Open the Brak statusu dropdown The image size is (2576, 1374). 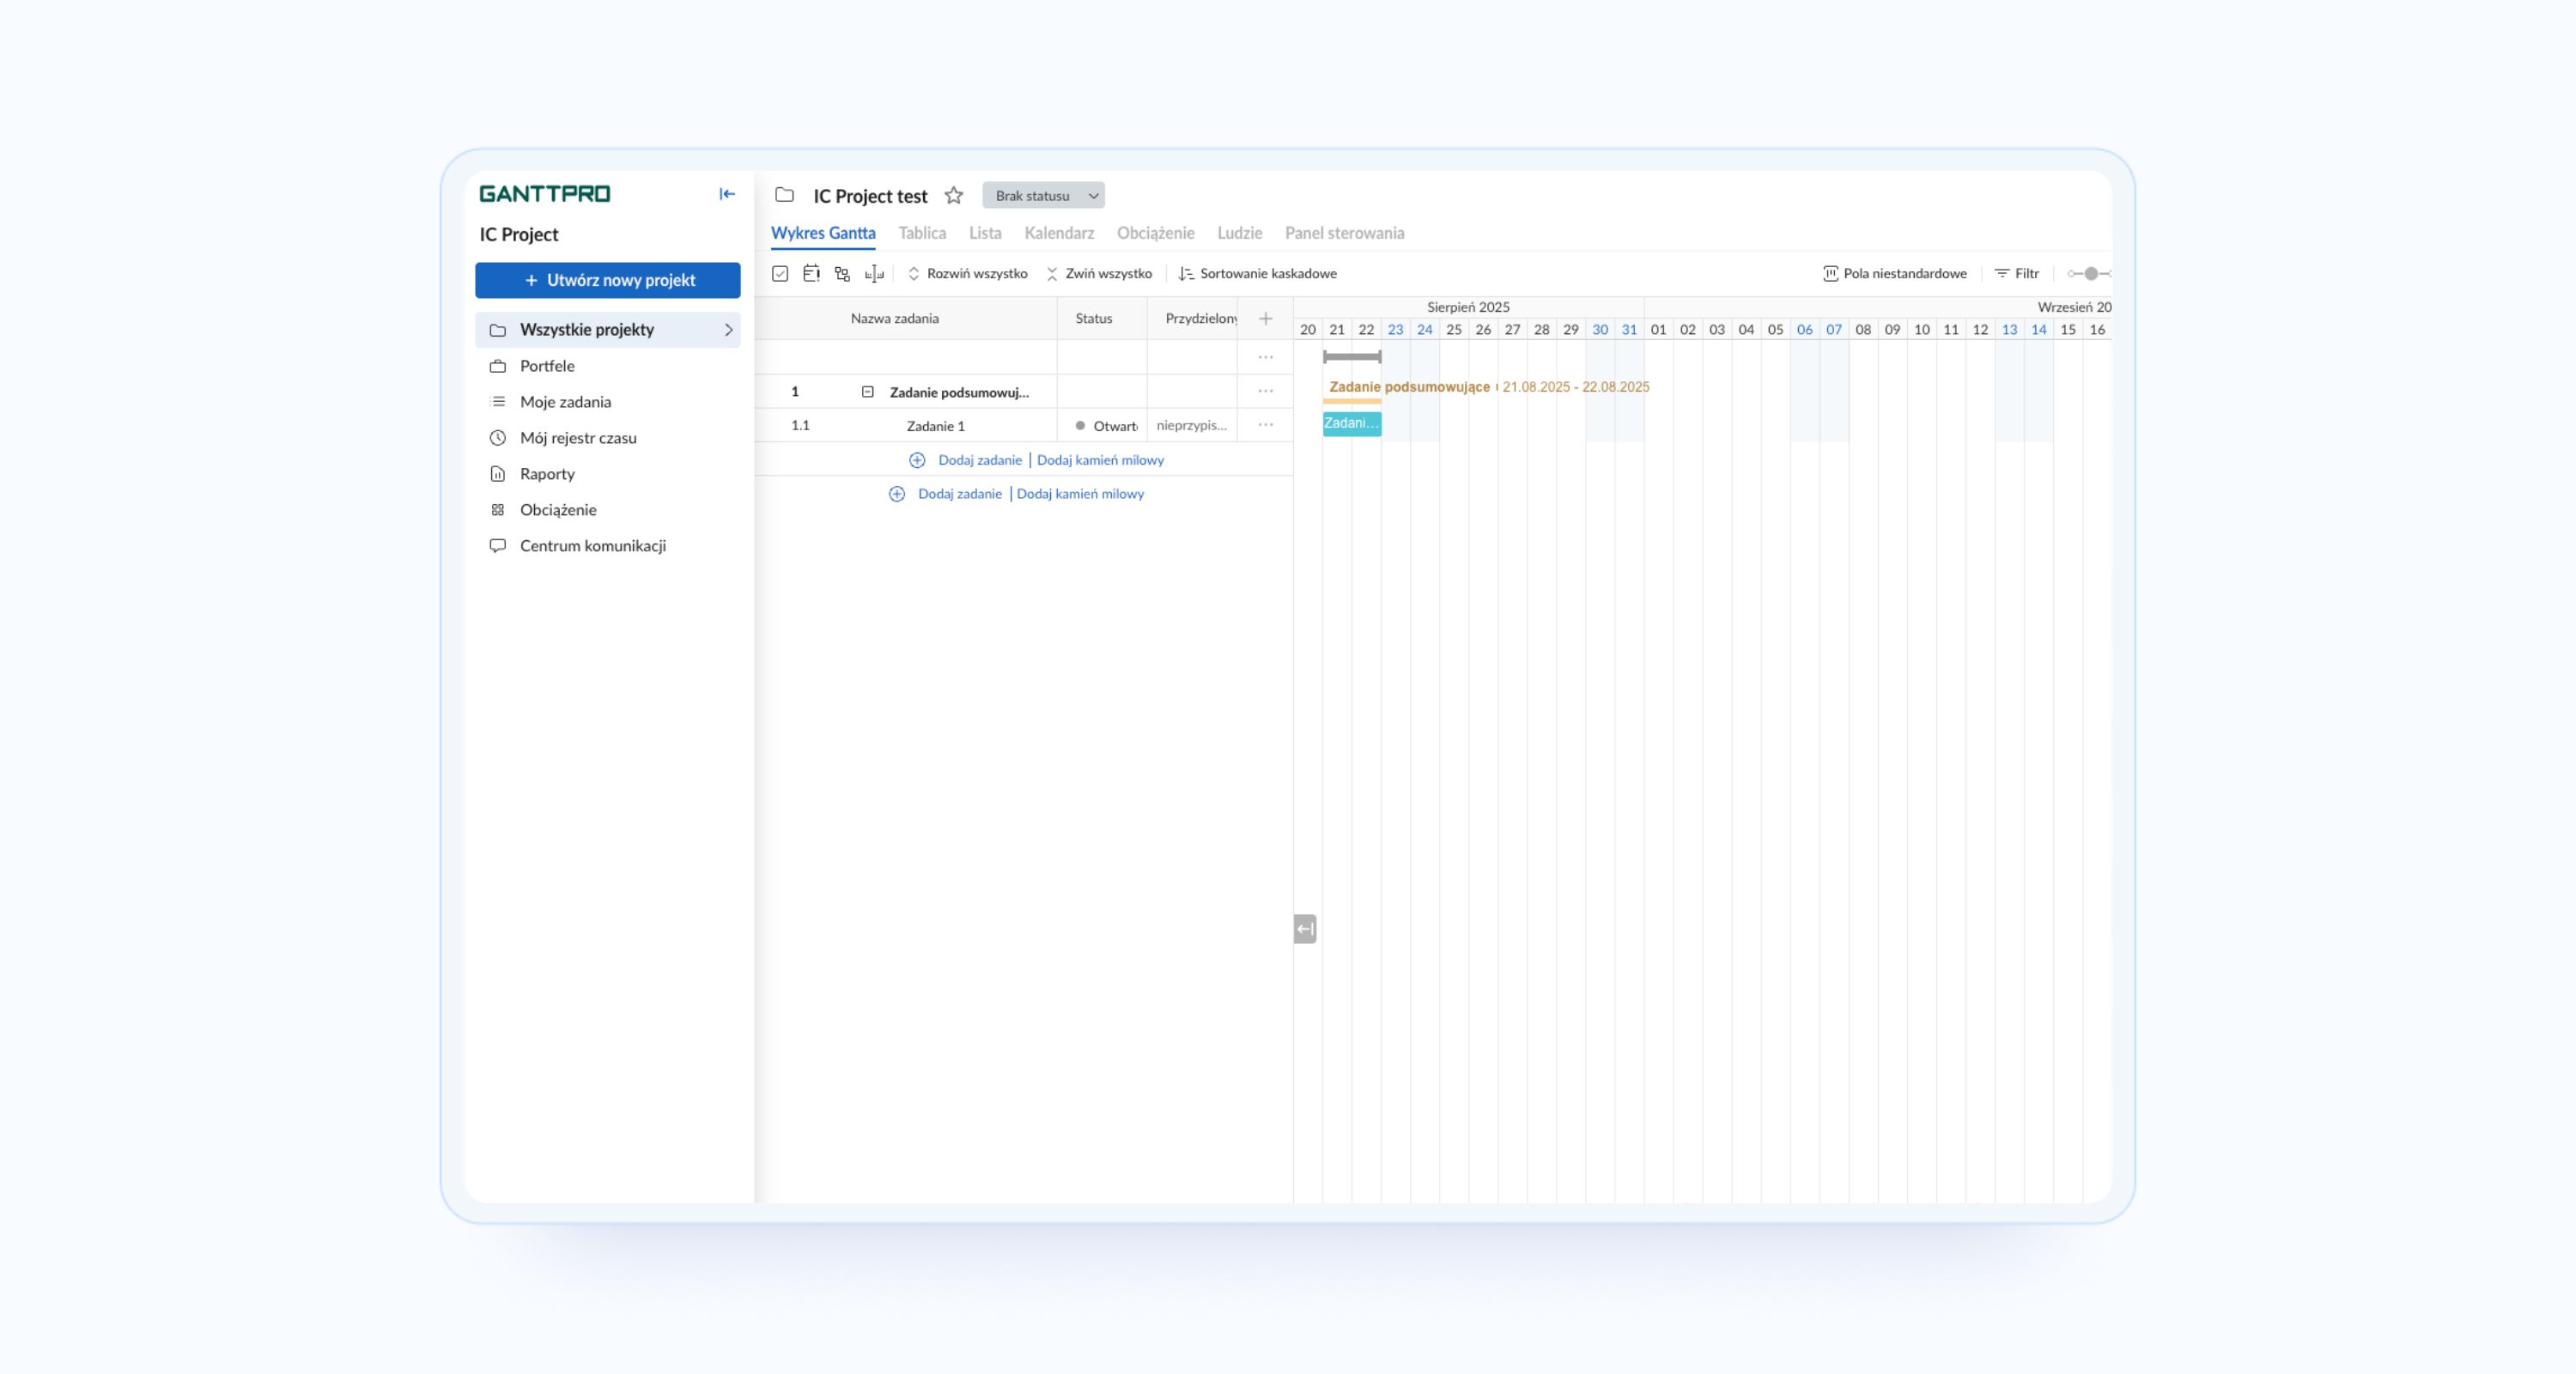click(1043, 196)
